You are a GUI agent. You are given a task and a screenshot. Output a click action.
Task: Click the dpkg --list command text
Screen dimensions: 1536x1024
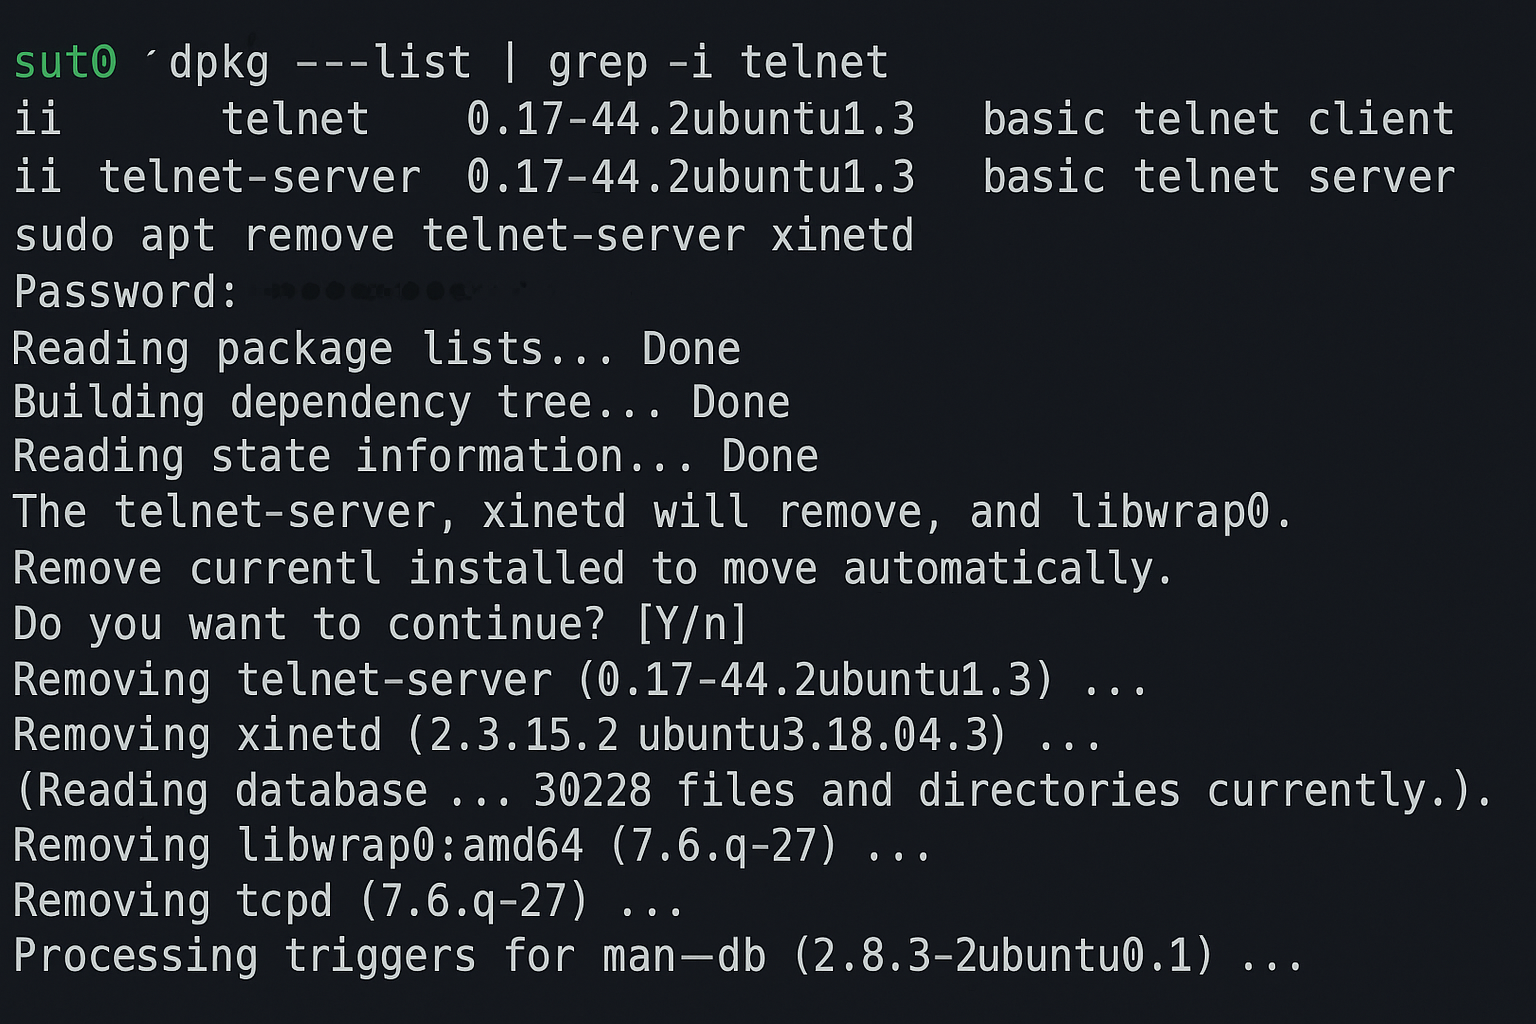click(x=320, y=63)
